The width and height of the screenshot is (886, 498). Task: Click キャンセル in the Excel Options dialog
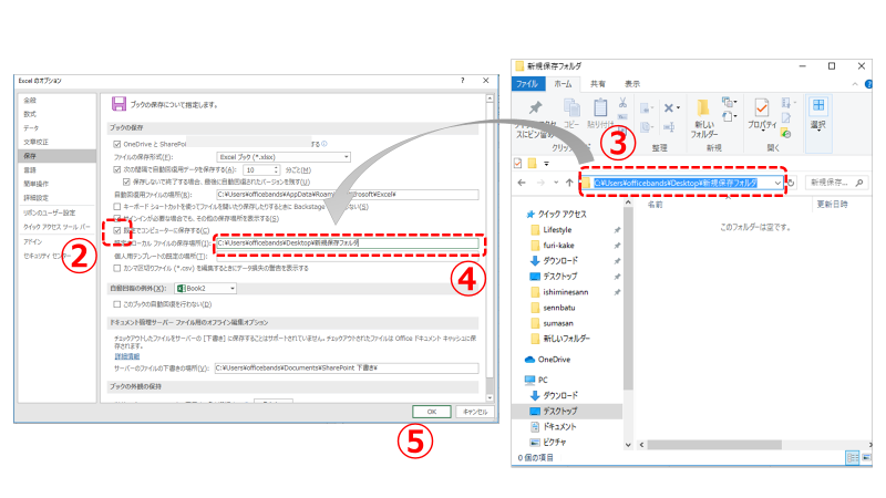tap(475, 412)
